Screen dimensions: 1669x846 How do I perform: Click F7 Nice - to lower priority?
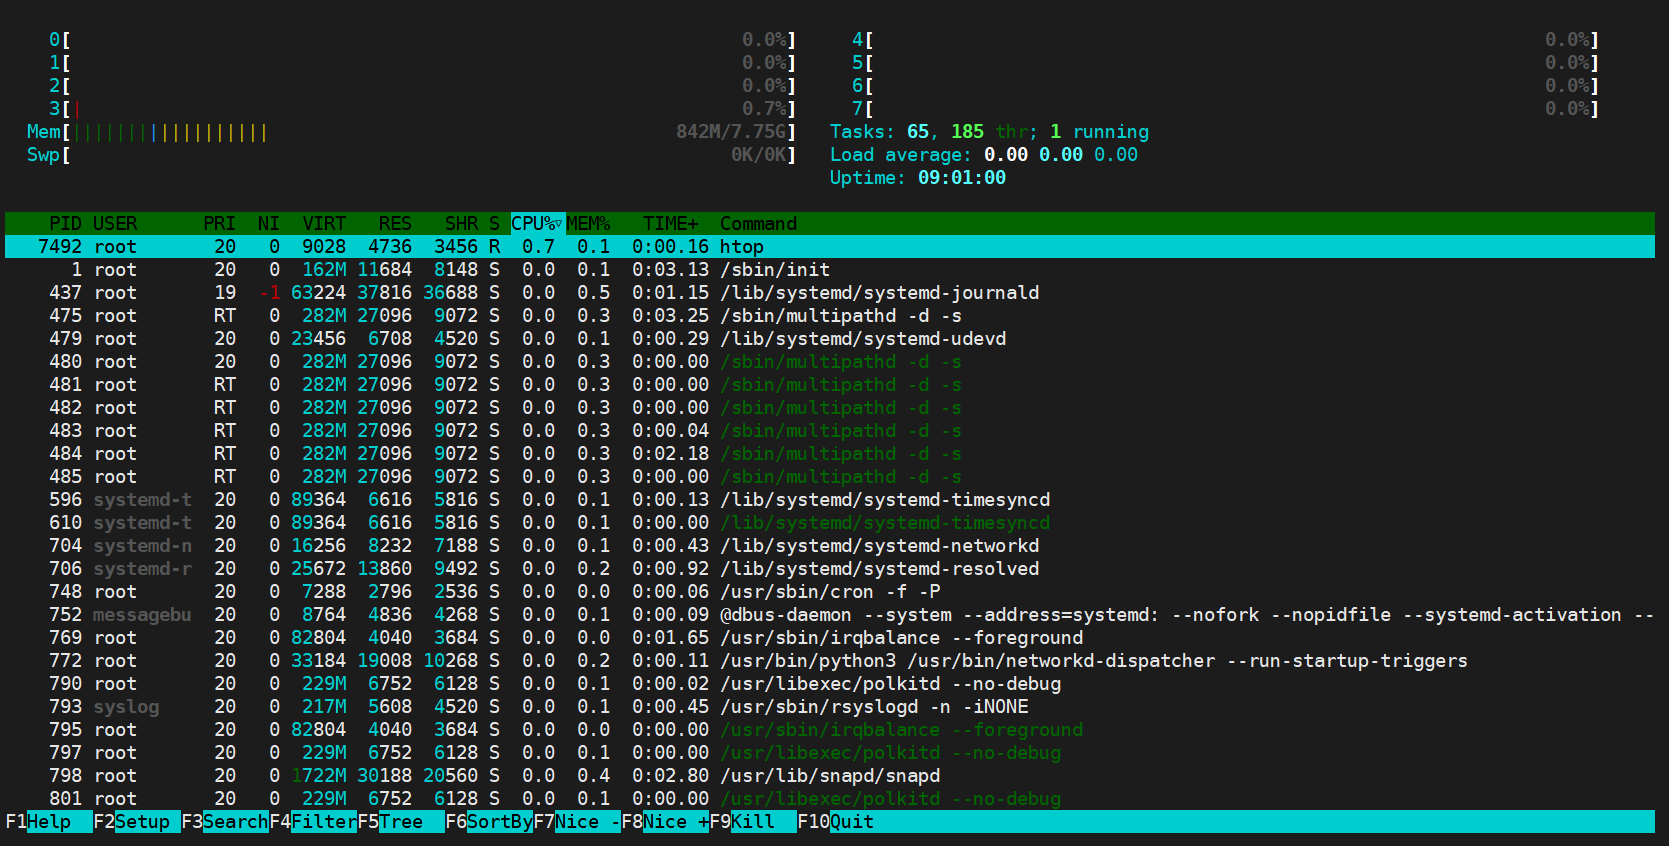pyautogui.click(x=577, y=822)
